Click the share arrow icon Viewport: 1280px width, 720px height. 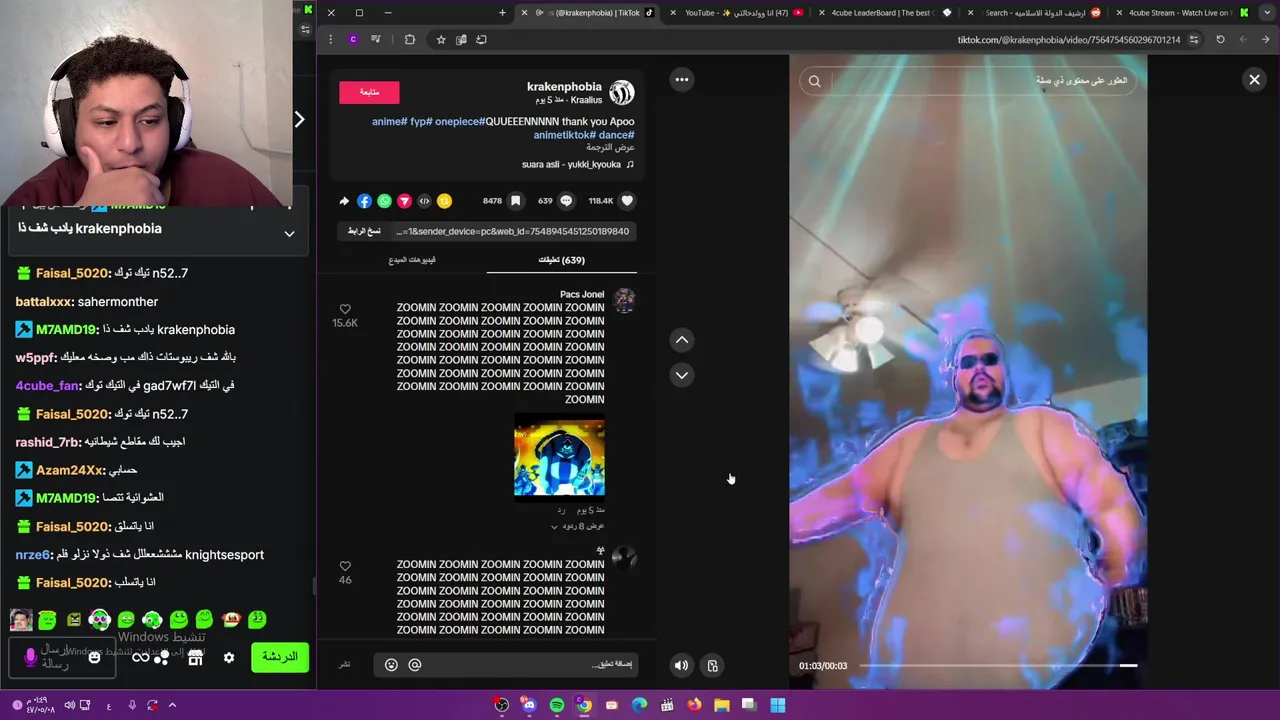click(344, 201)
